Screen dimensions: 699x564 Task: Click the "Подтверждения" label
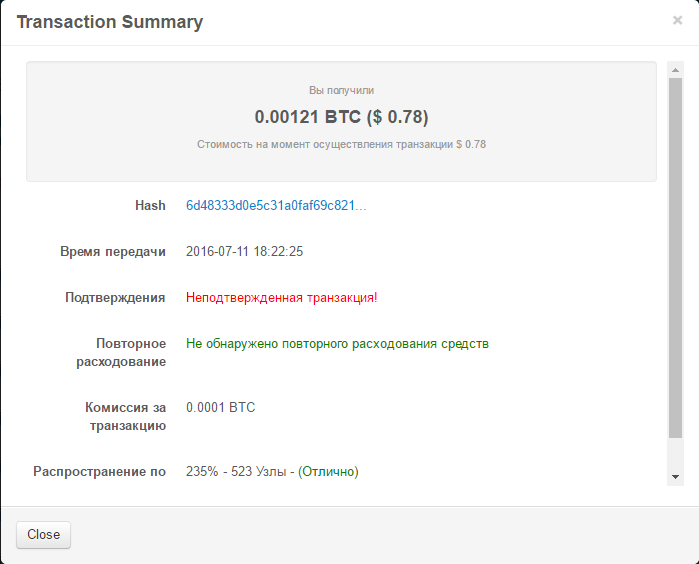(x=115, y=297)
